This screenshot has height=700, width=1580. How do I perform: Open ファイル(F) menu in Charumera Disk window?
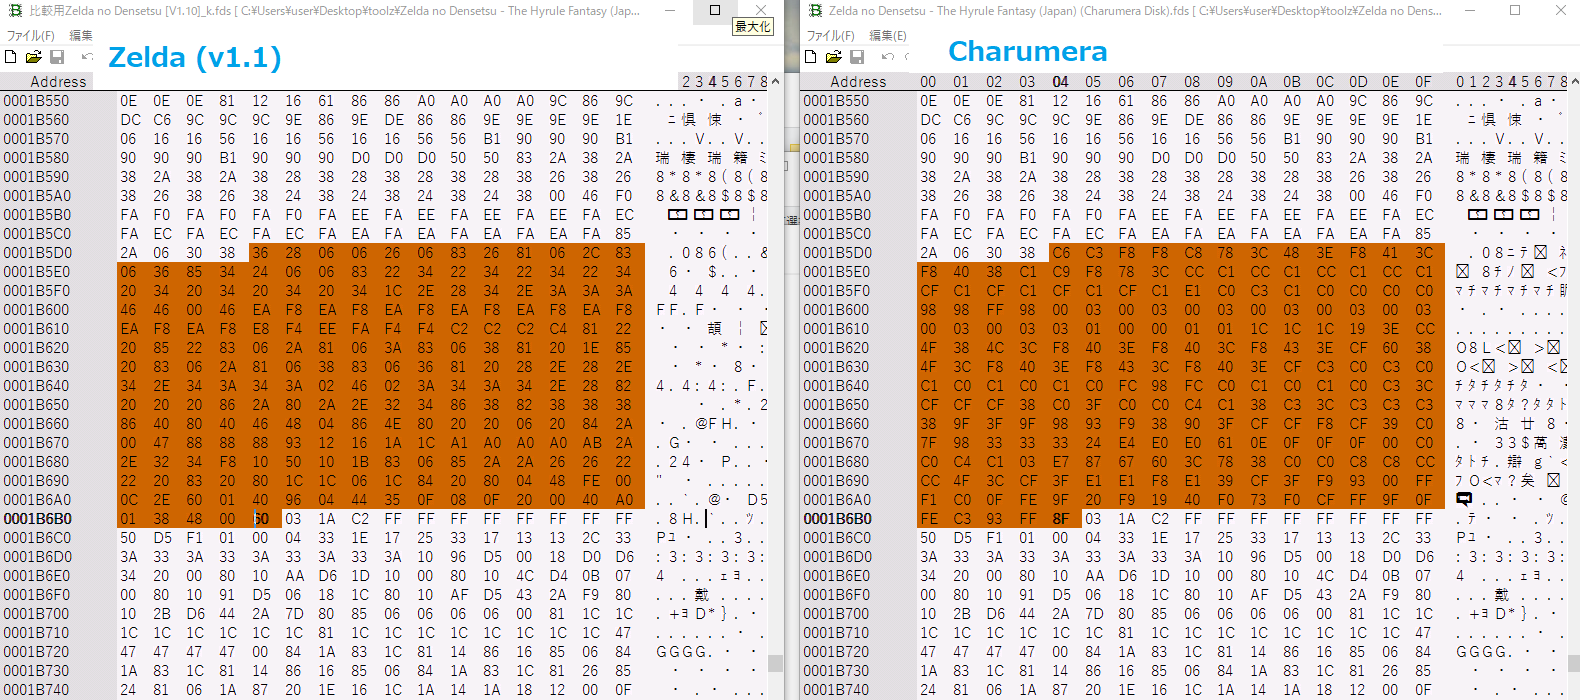tap(831, 35)
